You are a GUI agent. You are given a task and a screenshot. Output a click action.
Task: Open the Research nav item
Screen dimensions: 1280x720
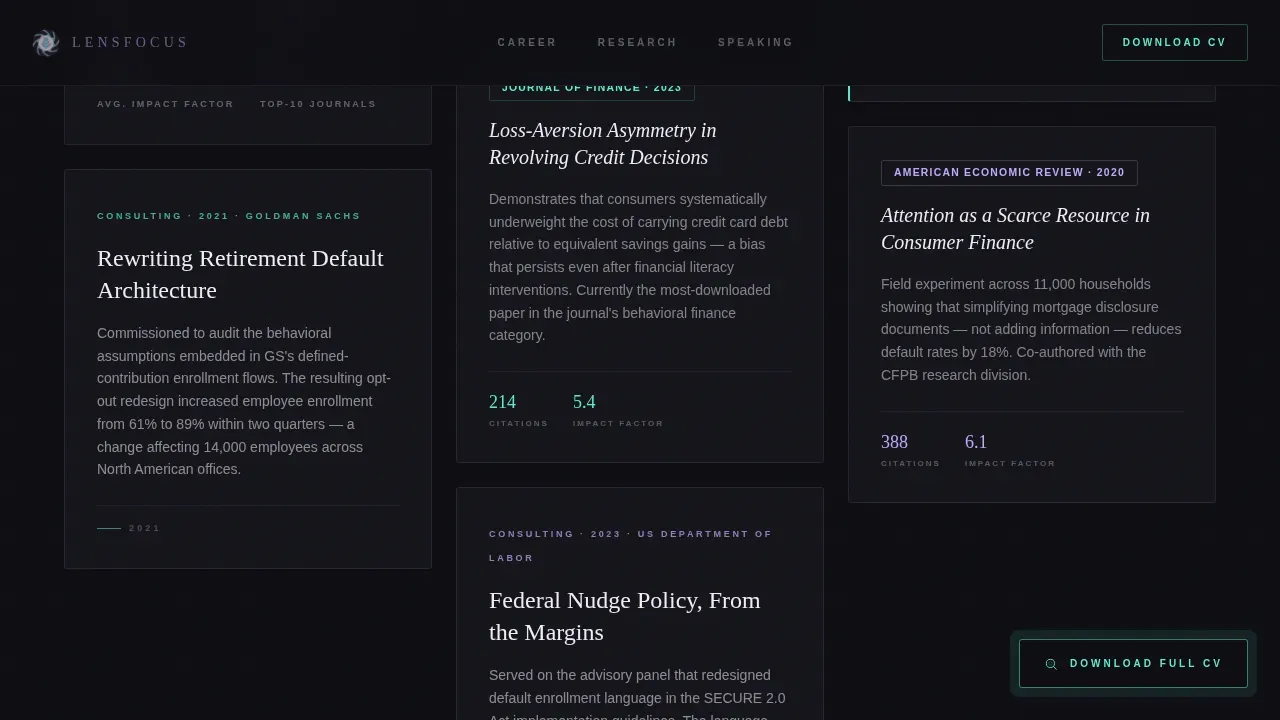[x=637, y=42]
